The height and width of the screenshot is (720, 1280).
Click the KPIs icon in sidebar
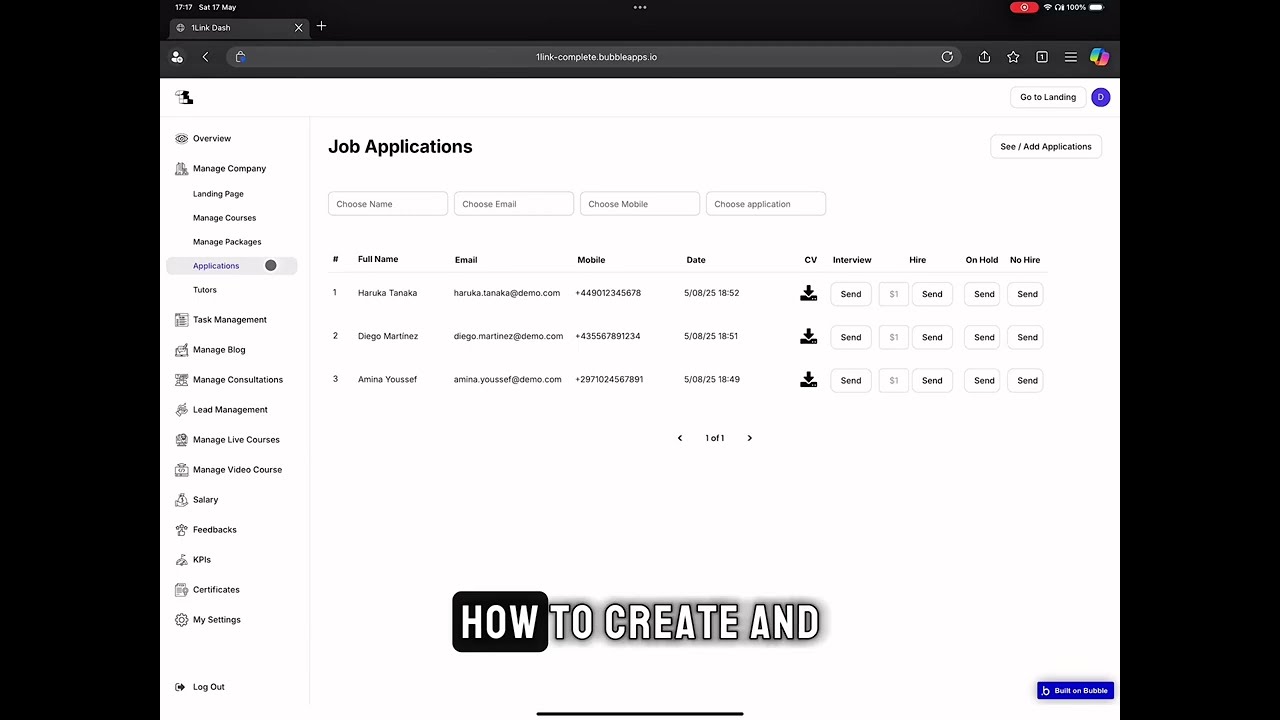tap(181, 560)
